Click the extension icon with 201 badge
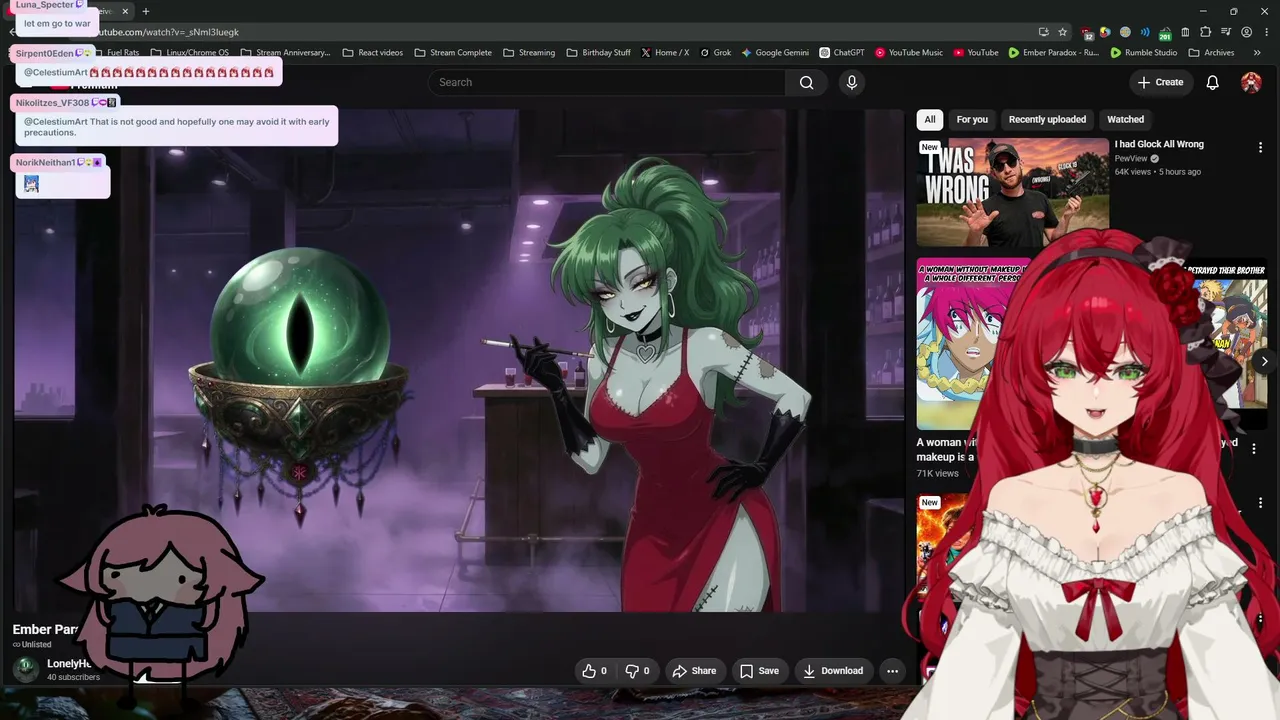This screenshot has width=1280, height=720. [x=1165, y=33]
